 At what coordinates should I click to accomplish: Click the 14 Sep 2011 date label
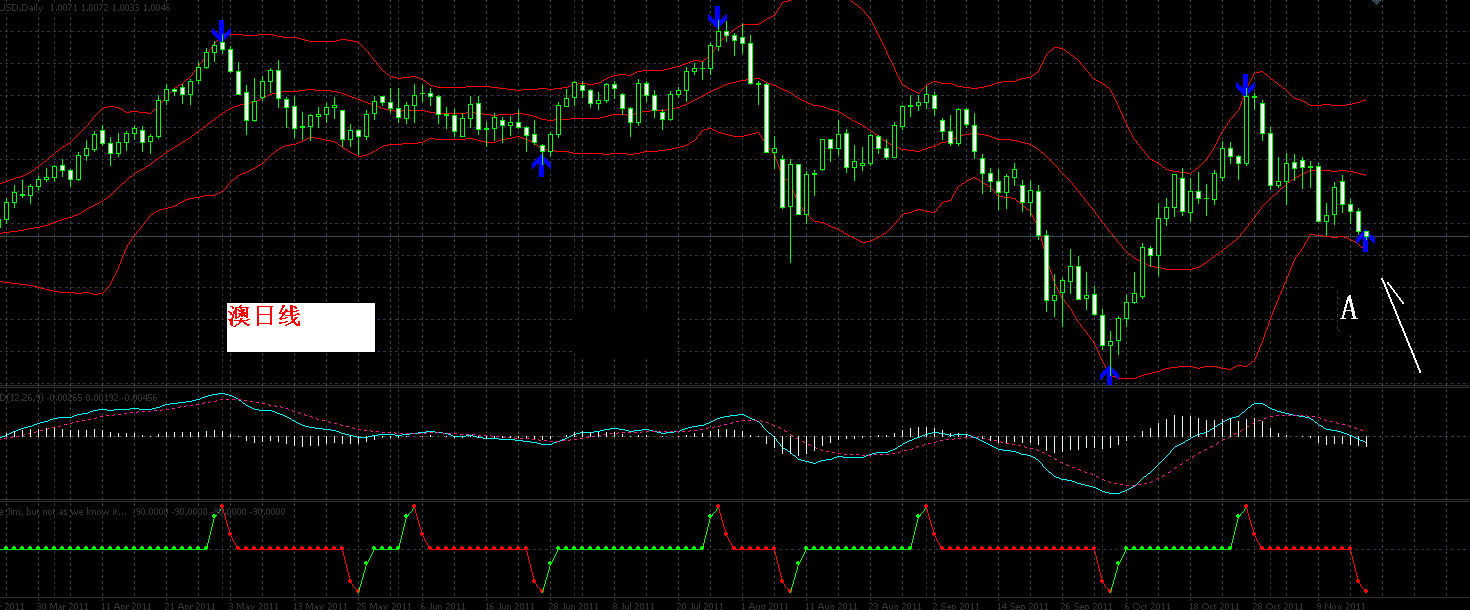(1022, 605)
